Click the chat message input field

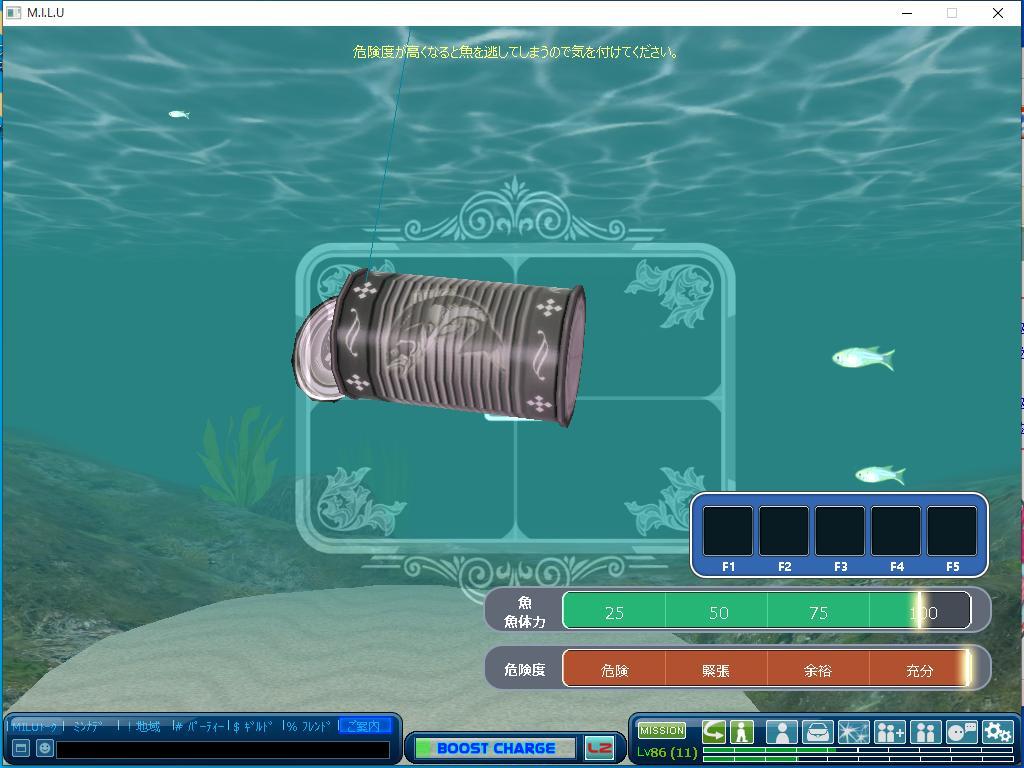pyautogui.click(x=223, y=749)
